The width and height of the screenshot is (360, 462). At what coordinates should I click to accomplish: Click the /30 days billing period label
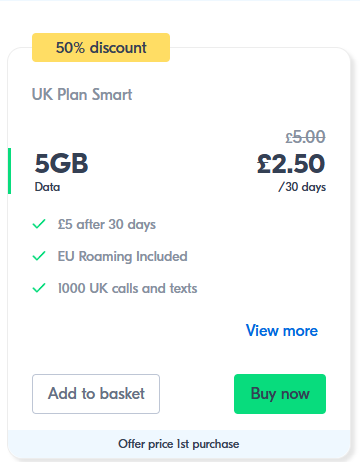302,187
